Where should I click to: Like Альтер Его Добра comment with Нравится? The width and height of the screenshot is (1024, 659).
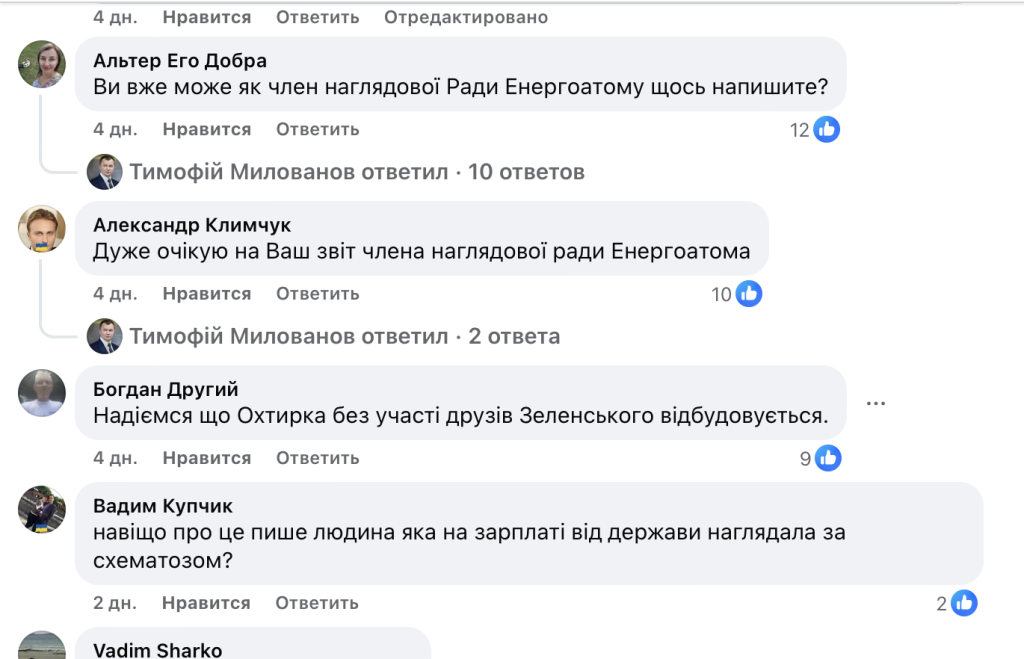coord(207,129)
